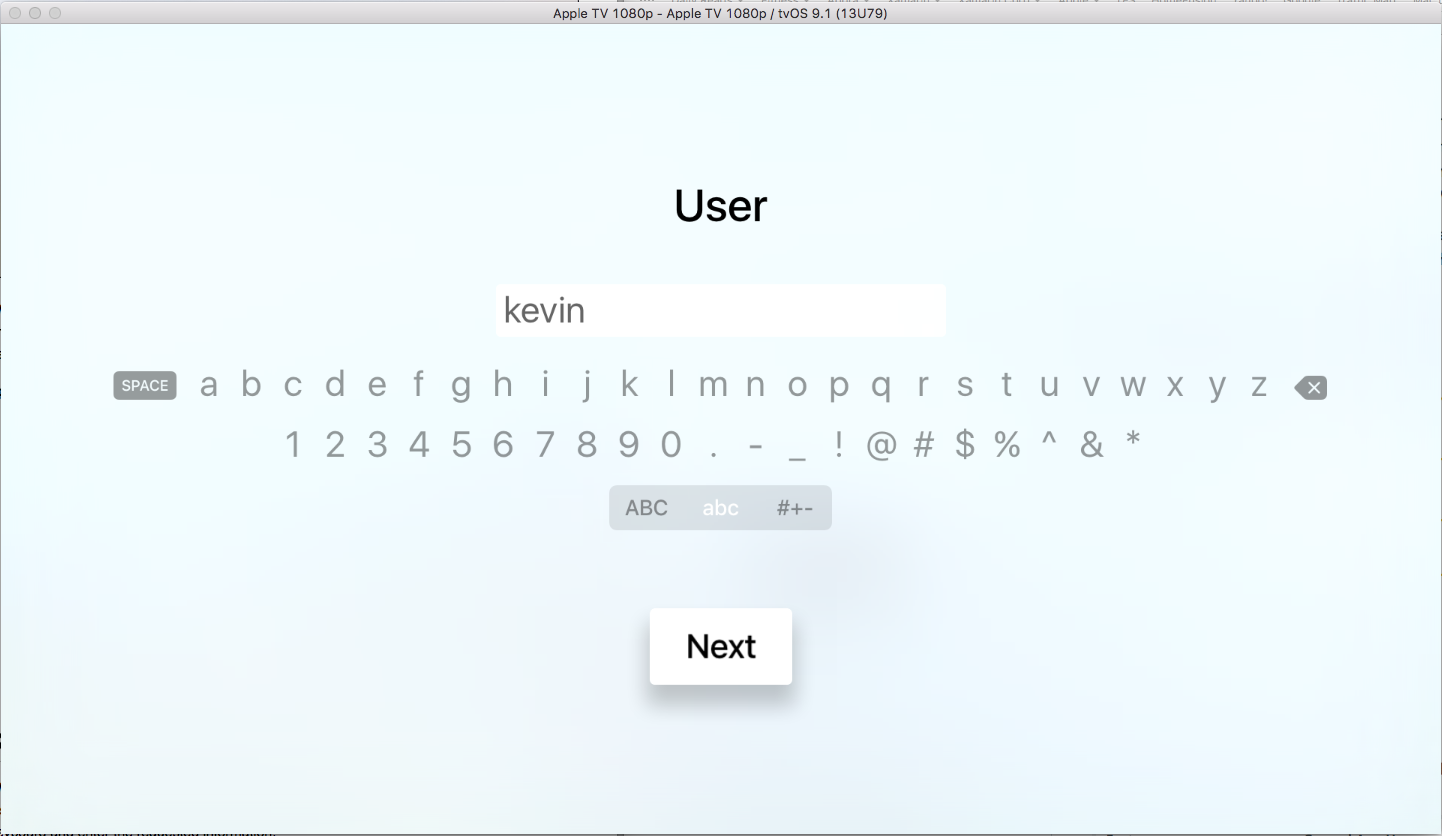Select the letter z key
1442x836 pixels.
(1259, 385)
